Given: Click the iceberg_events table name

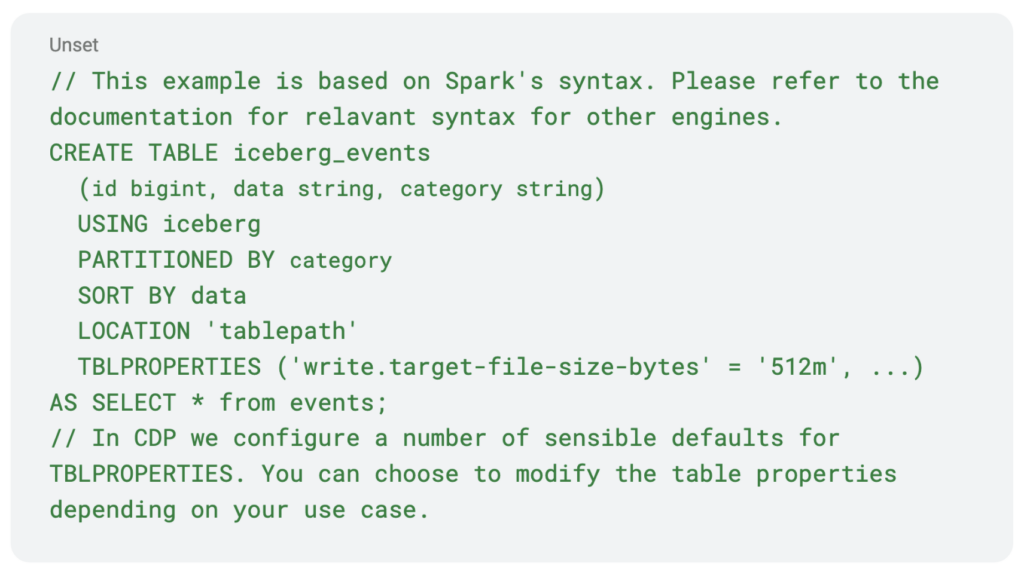Looking at the screenshot, I should [x=332, y=154].
